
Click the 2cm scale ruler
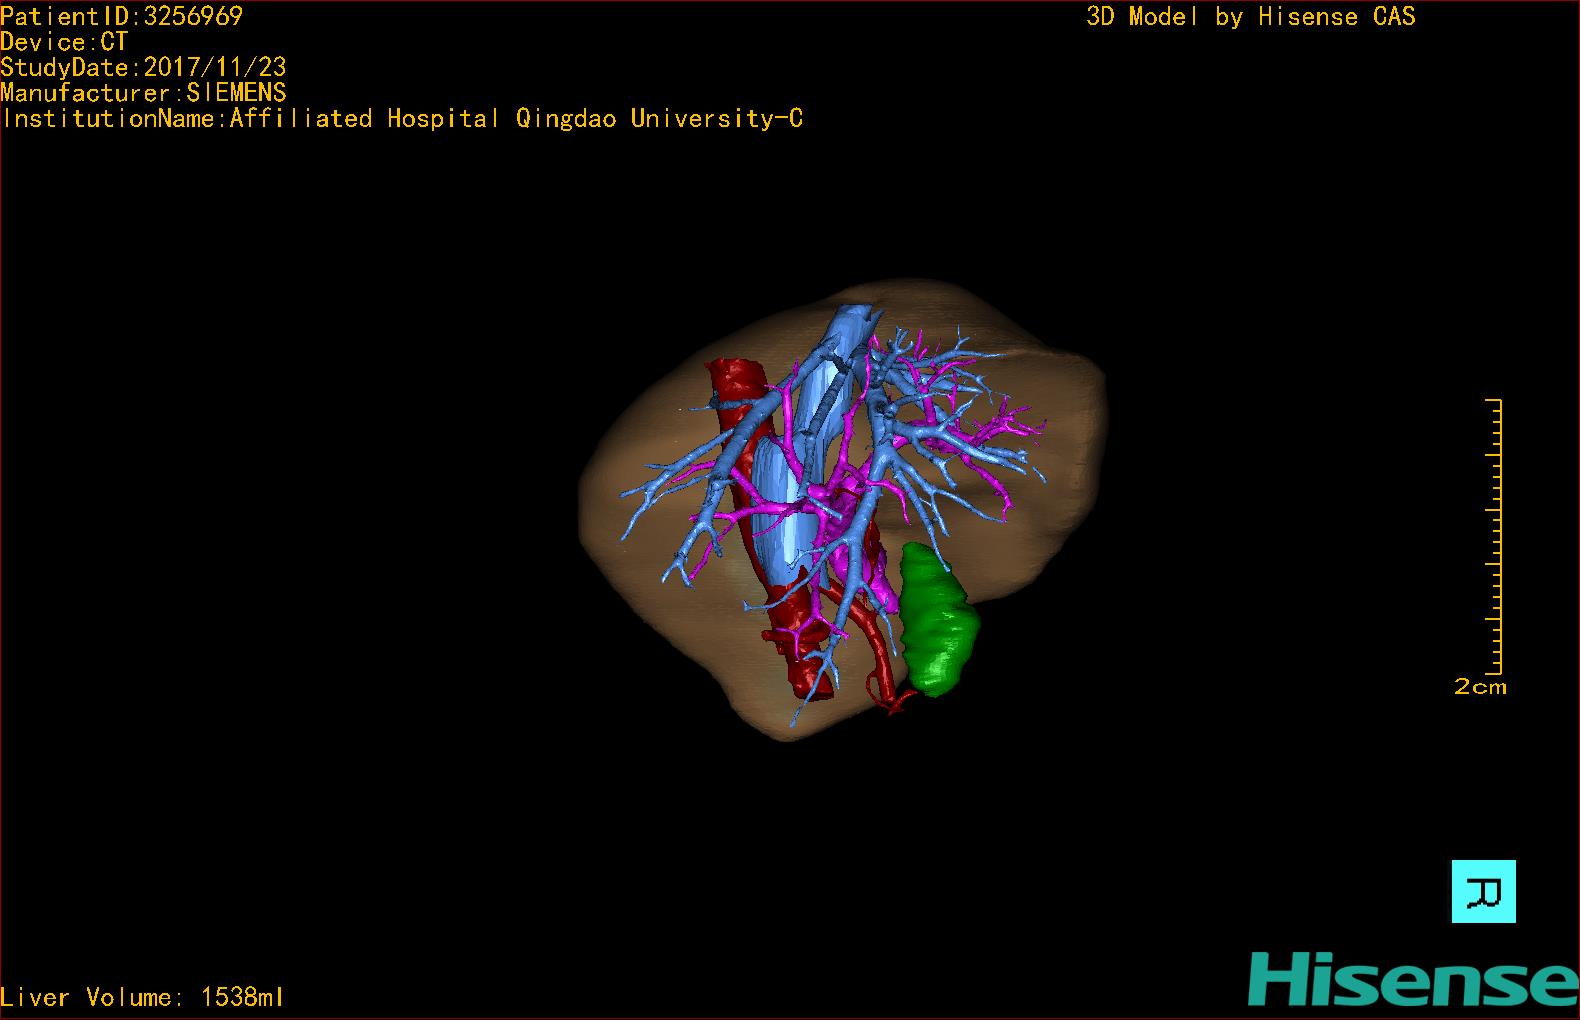(x=1494, y=536)
